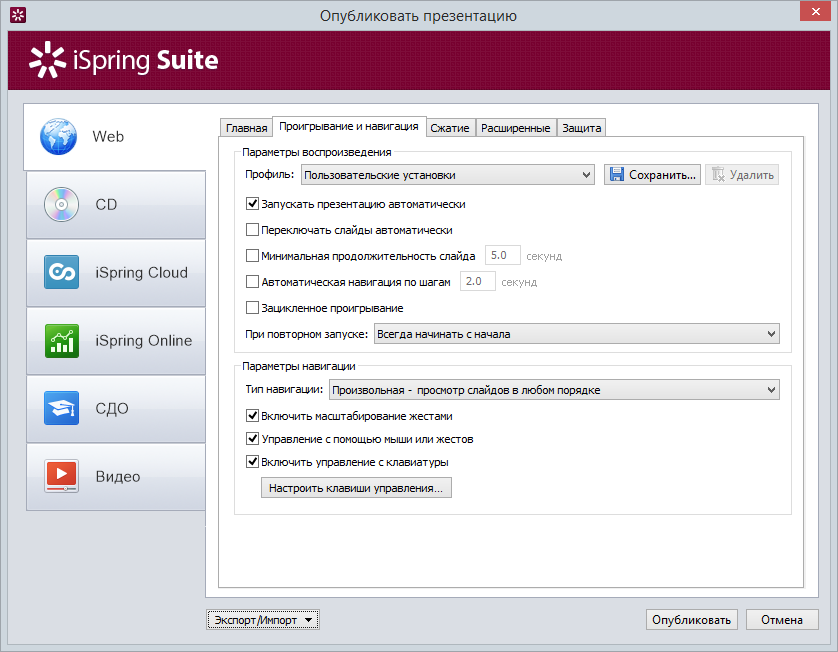Viewport: 838px width, 652px height.
Task: Click the CD disc icon
Action: tap(61, 204)
